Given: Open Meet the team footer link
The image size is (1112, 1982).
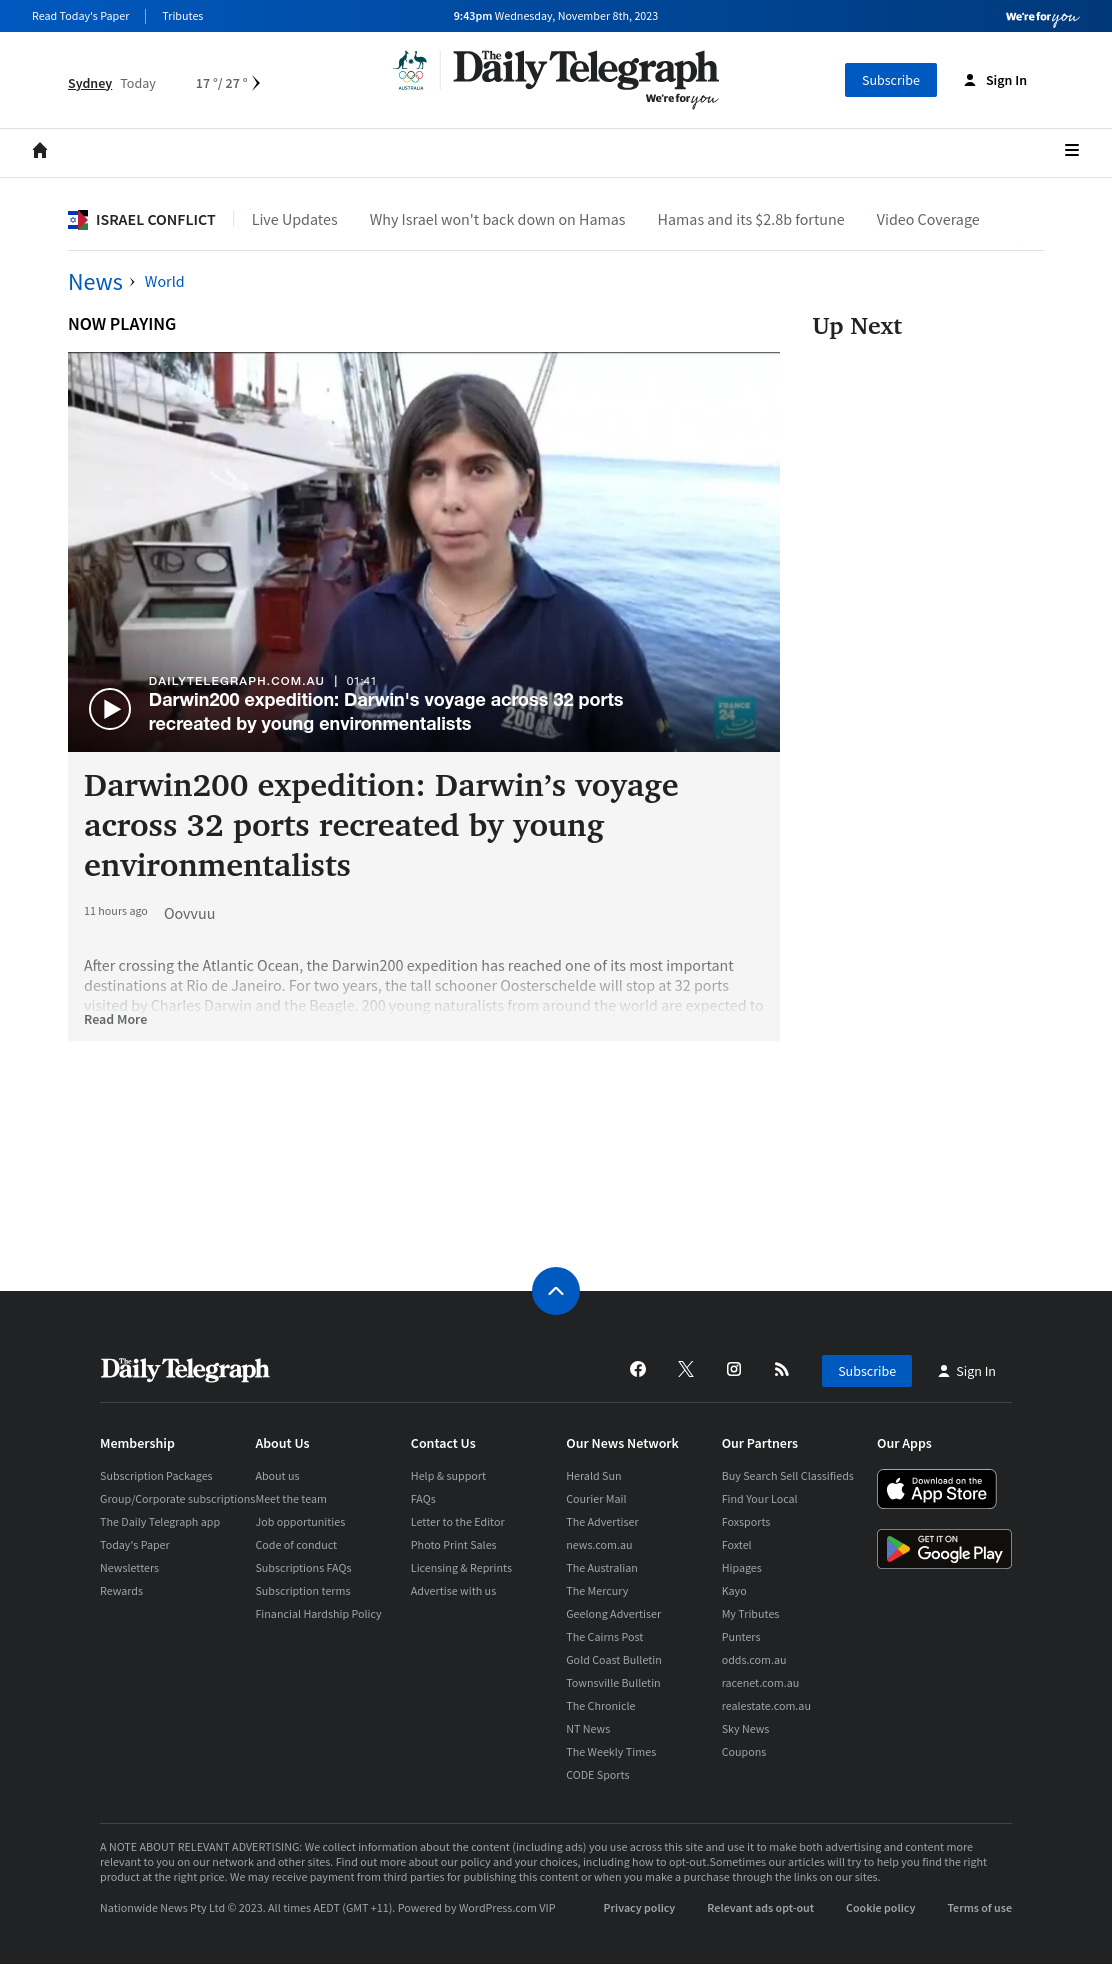Looking at the screenshot, I should point(291,1499).
